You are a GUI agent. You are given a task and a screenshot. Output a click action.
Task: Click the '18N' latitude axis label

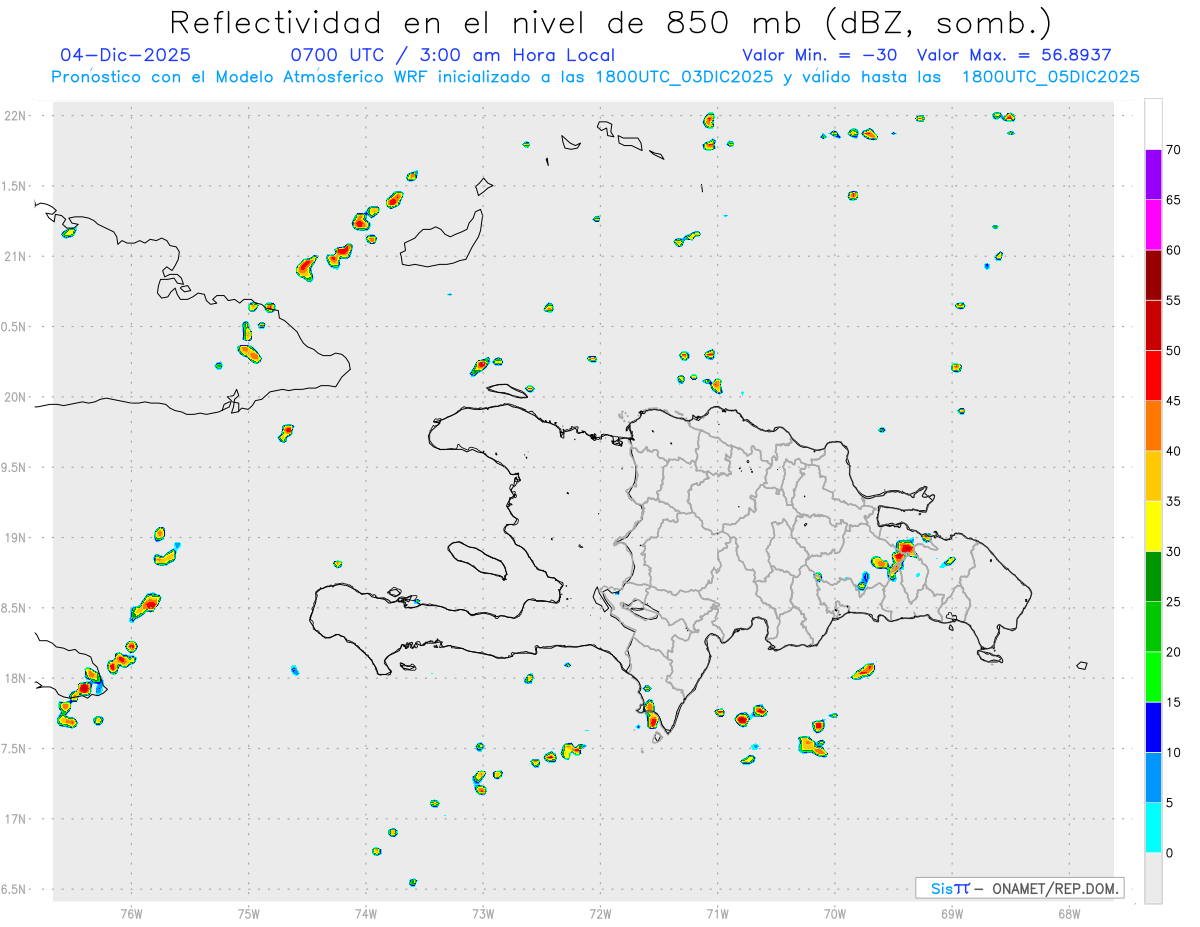(x=14, y=679)
